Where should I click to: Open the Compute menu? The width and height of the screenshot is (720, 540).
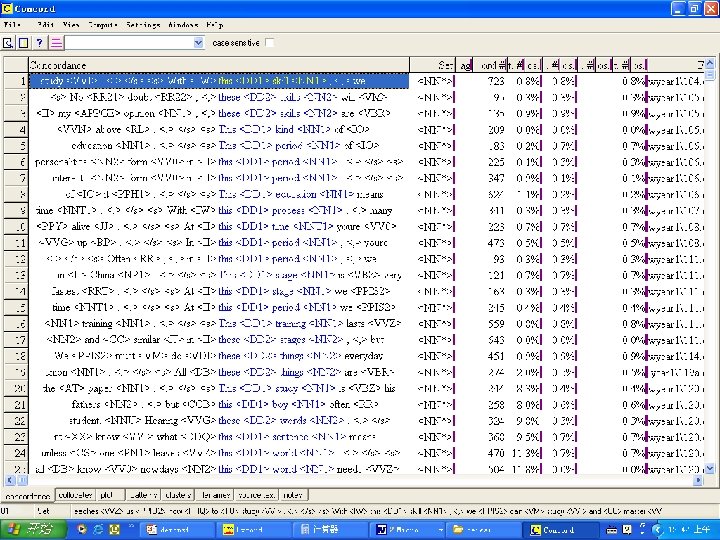(x=103, y=25)
